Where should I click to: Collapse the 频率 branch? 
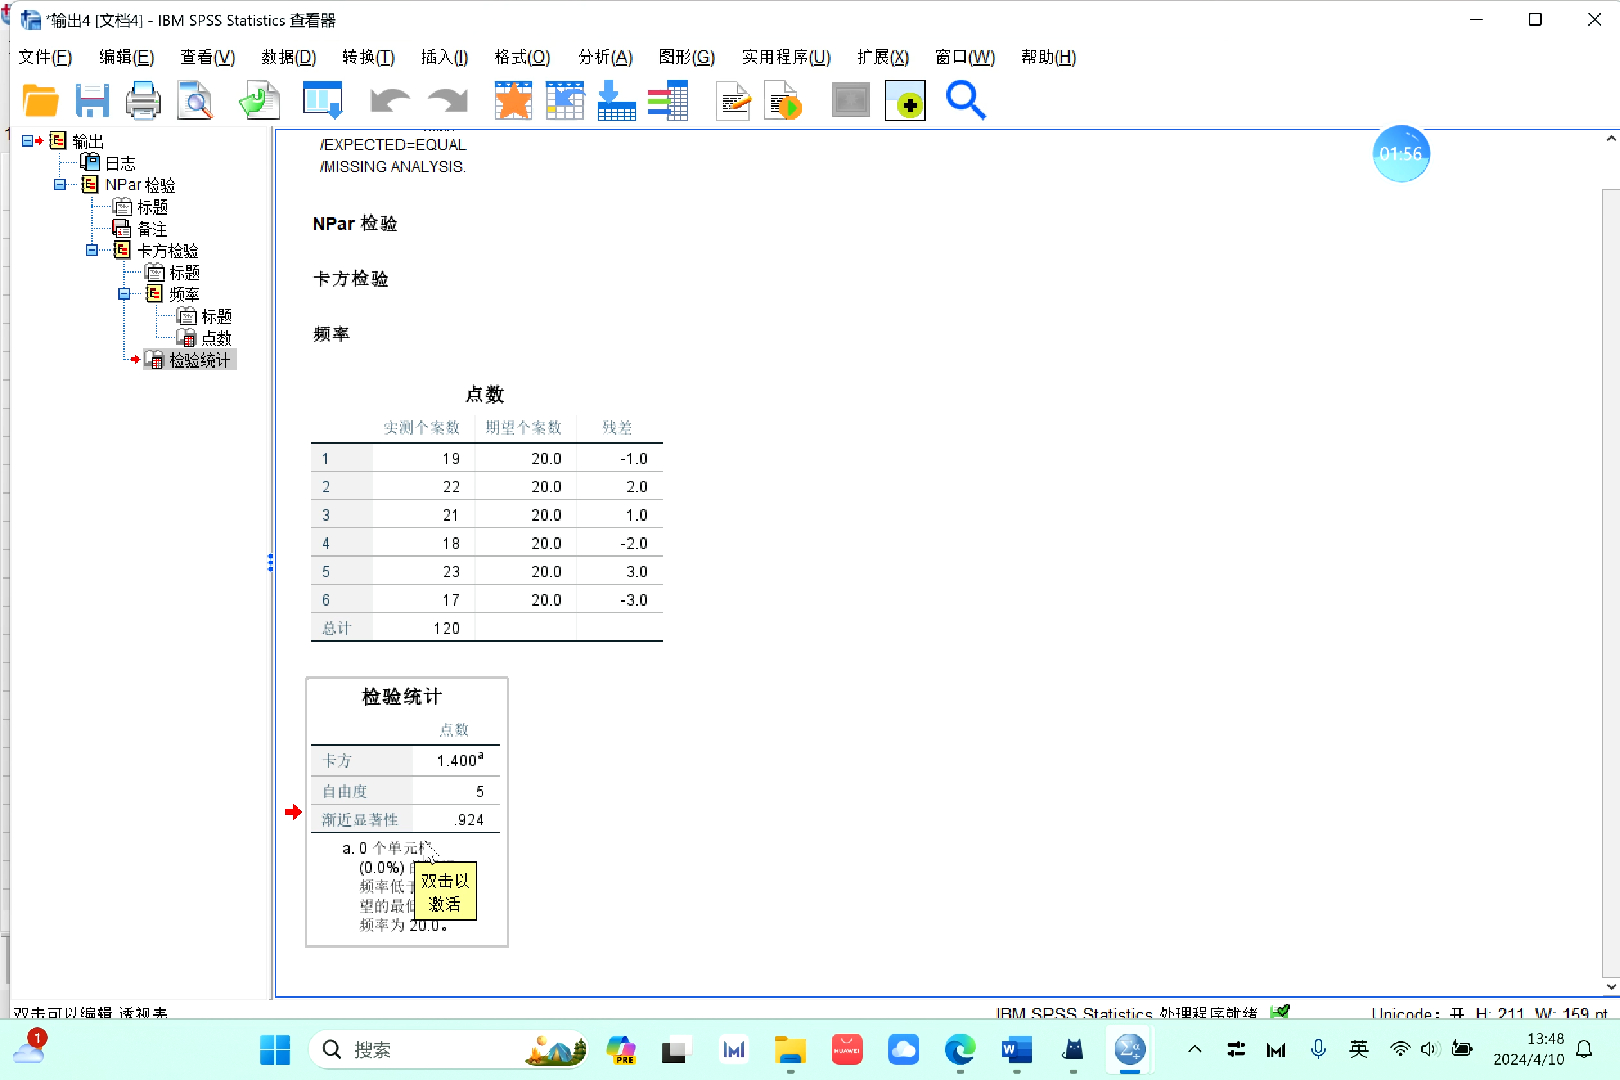coord(126,293)
